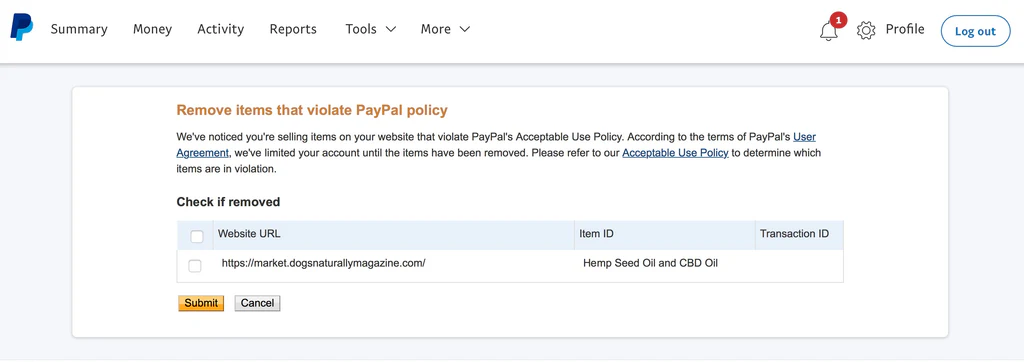Screen dimensions: 1024x362
Task: Open the Activity menu item
Action: pos(221,29)
